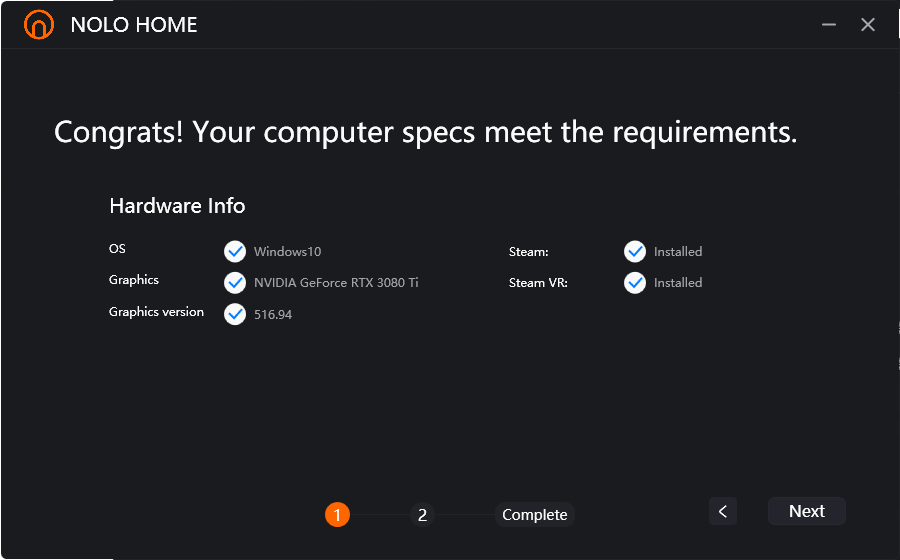Minimize the NOLO HOME window
This screenshot has height=560, width=900.
point(829,25)
